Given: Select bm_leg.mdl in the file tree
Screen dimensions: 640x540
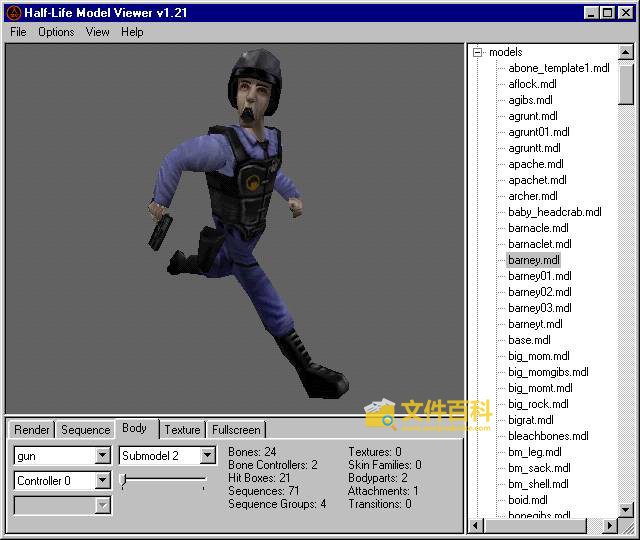Looking at the screenshot, I should click(x=535, y=452).
